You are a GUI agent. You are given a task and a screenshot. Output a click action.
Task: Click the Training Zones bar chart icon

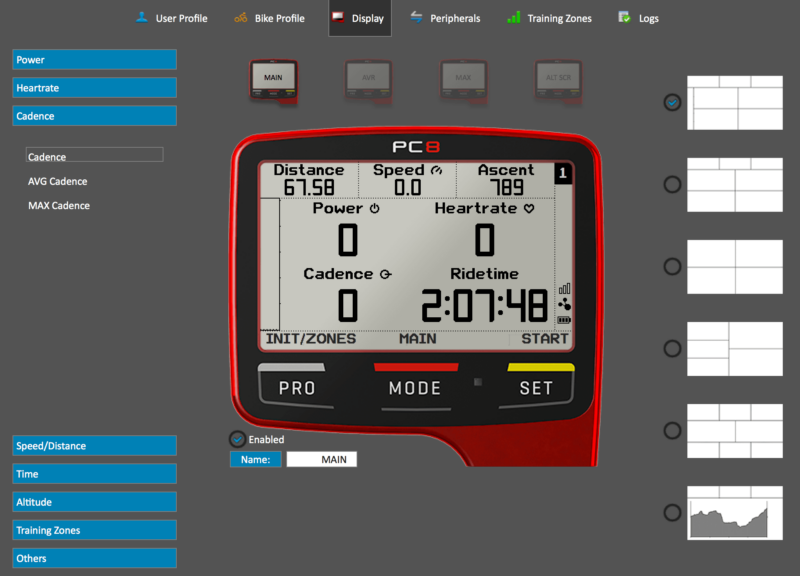point(514,18)
